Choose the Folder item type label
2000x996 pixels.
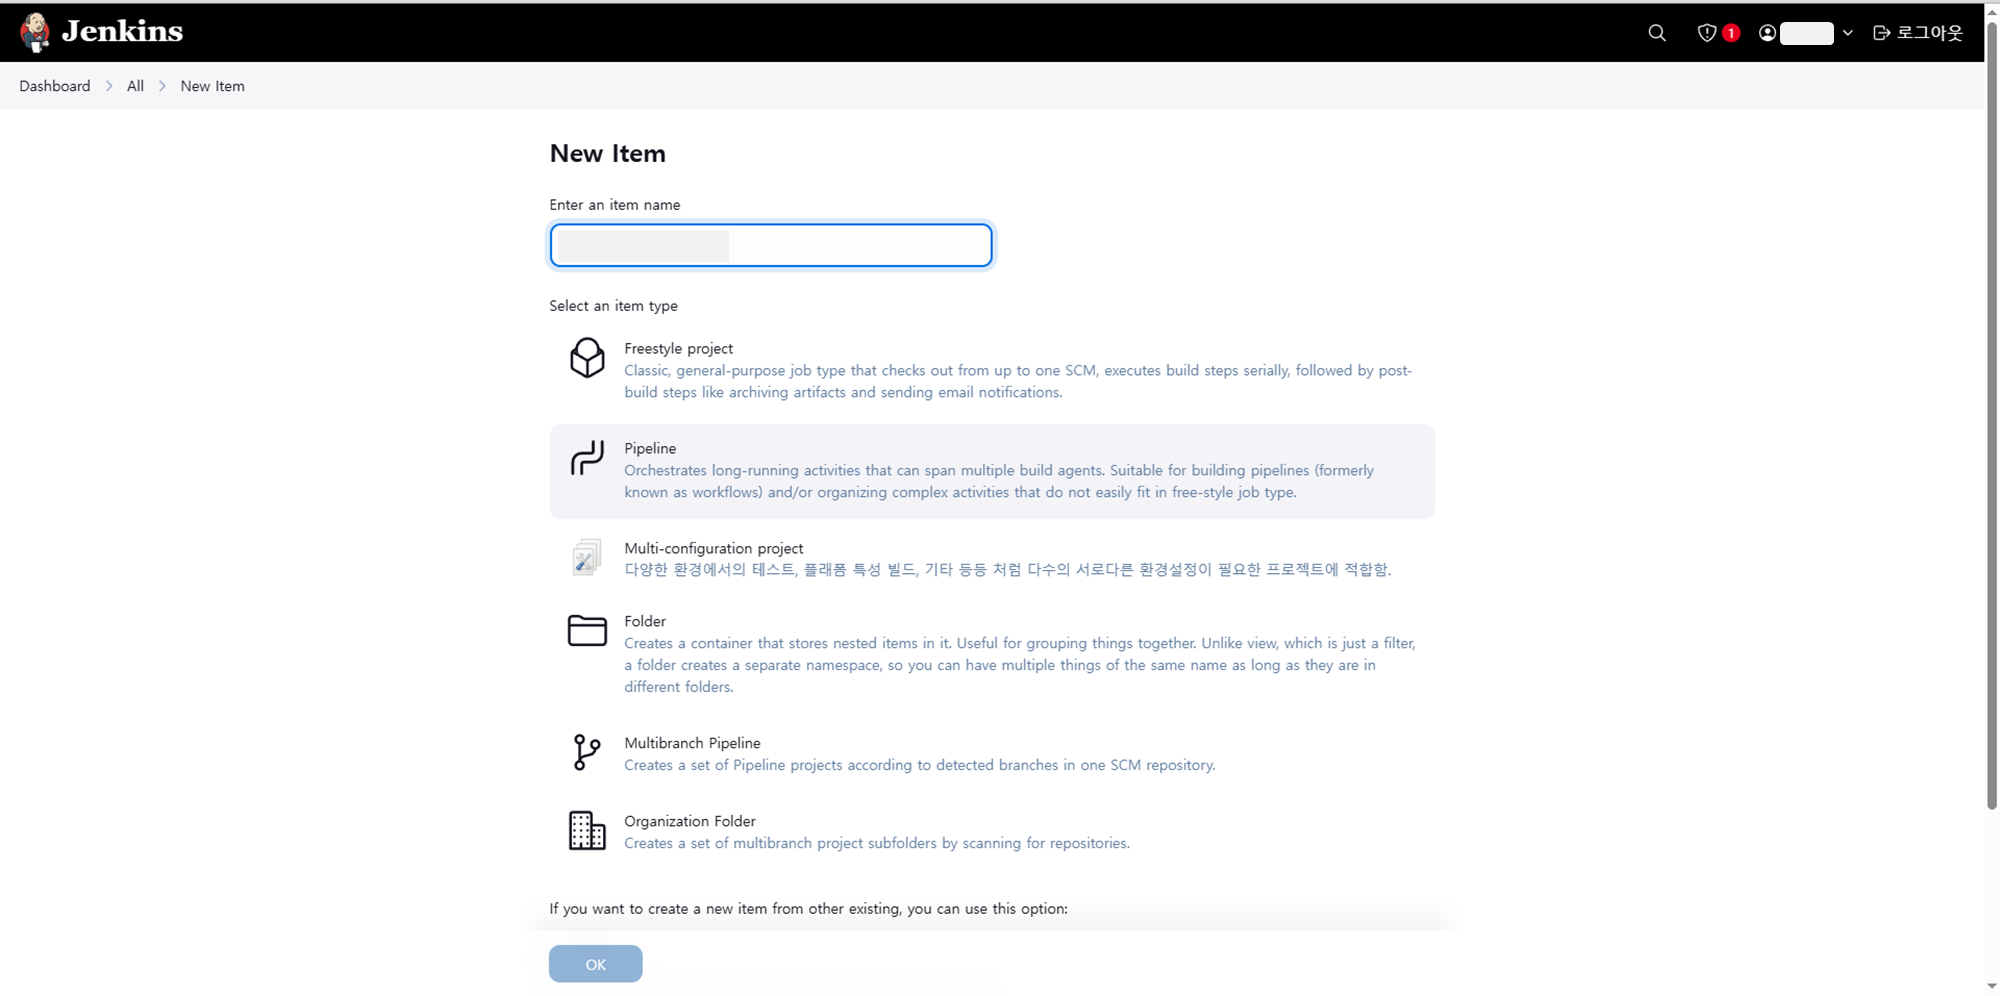(x=645, y=621)
